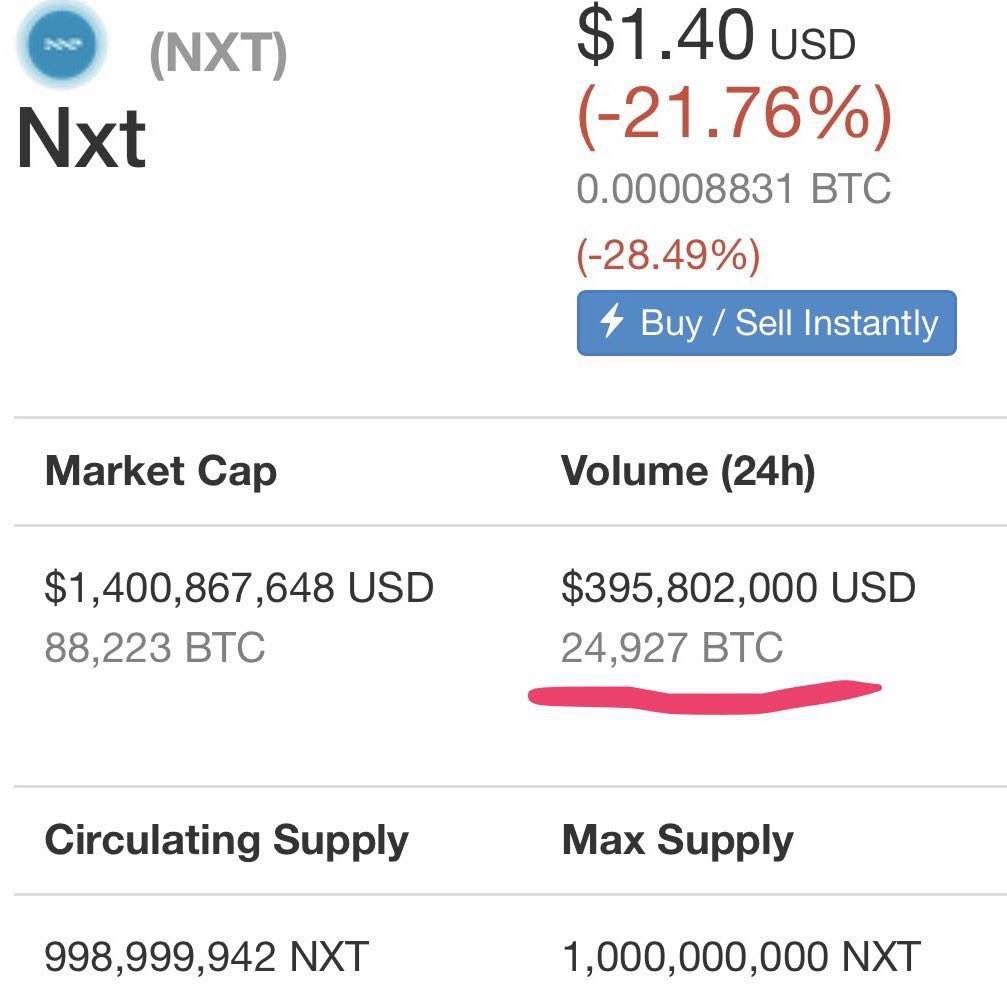
Task: Click the 0.00008831 BTC price value
Action: point(733,188)
